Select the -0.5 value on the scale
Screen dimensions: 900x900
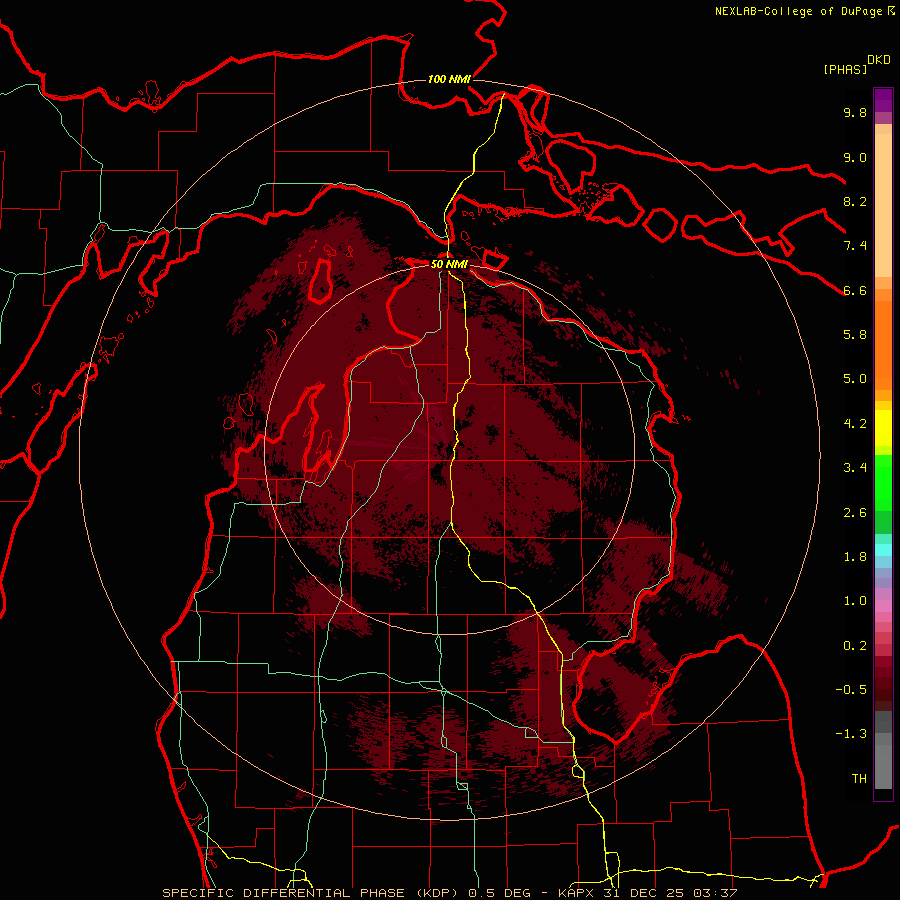click(x=851, y=690)
